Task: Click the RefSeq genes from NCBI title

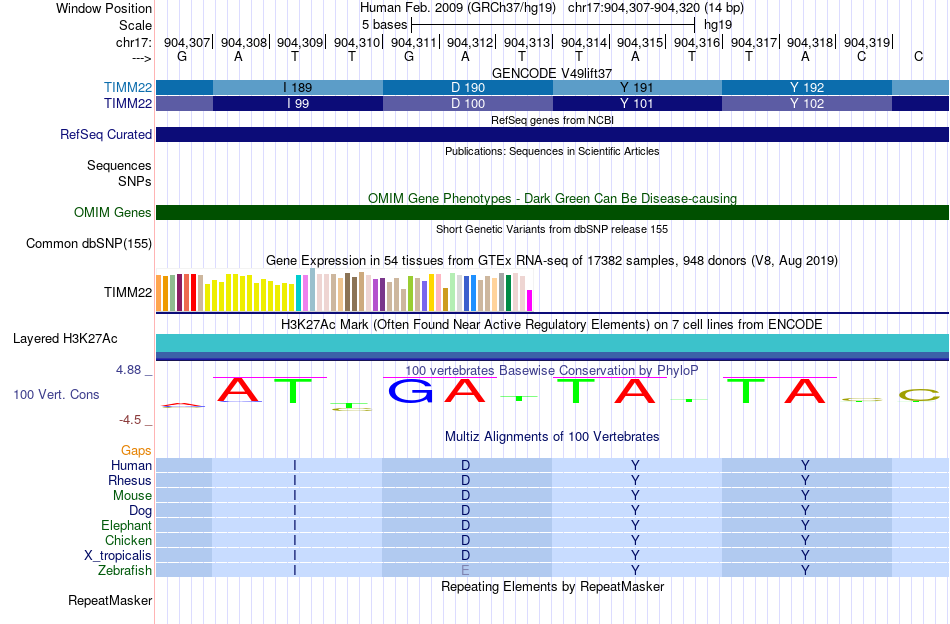Action: click(x=552, y=120)
